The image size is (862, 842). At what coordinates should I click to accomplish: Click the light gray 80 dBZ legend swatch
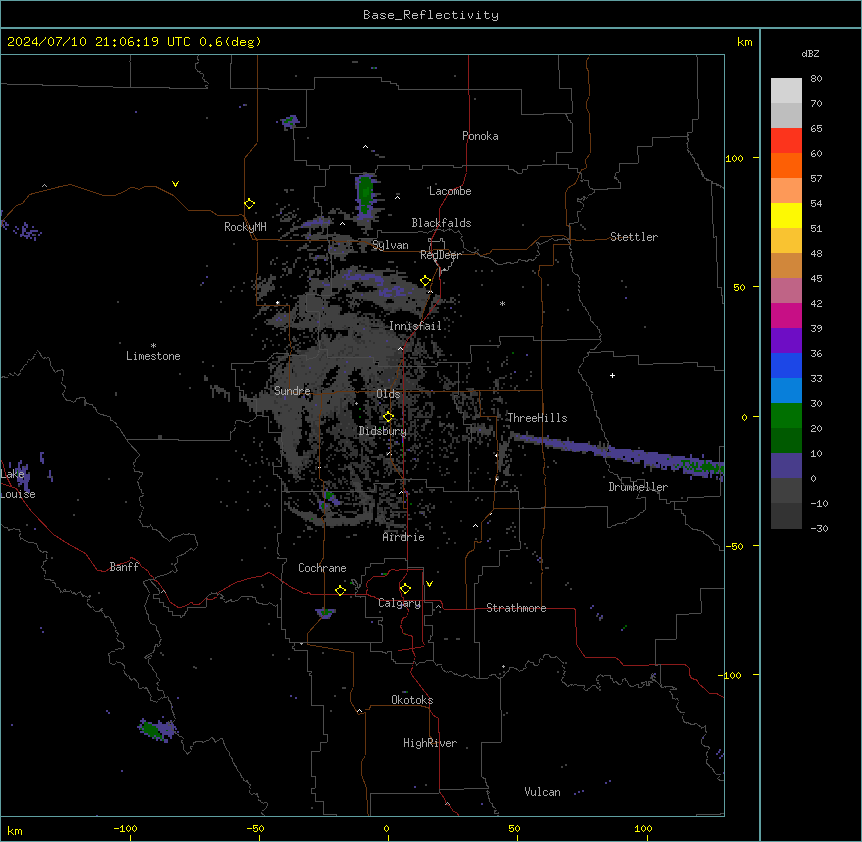(x=786, y=91)
